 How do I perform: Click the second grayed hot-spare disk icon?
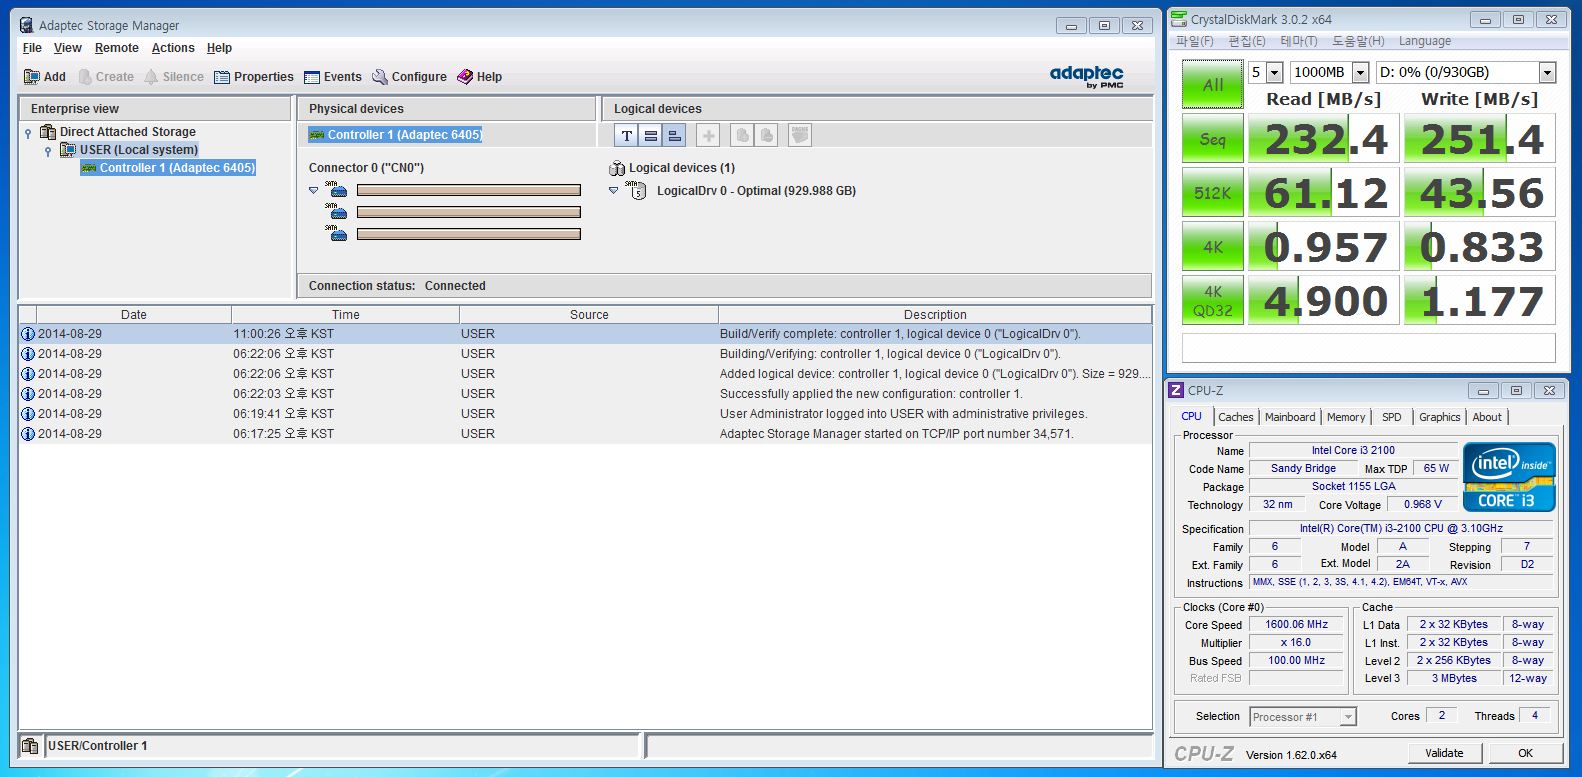(766, 135)
